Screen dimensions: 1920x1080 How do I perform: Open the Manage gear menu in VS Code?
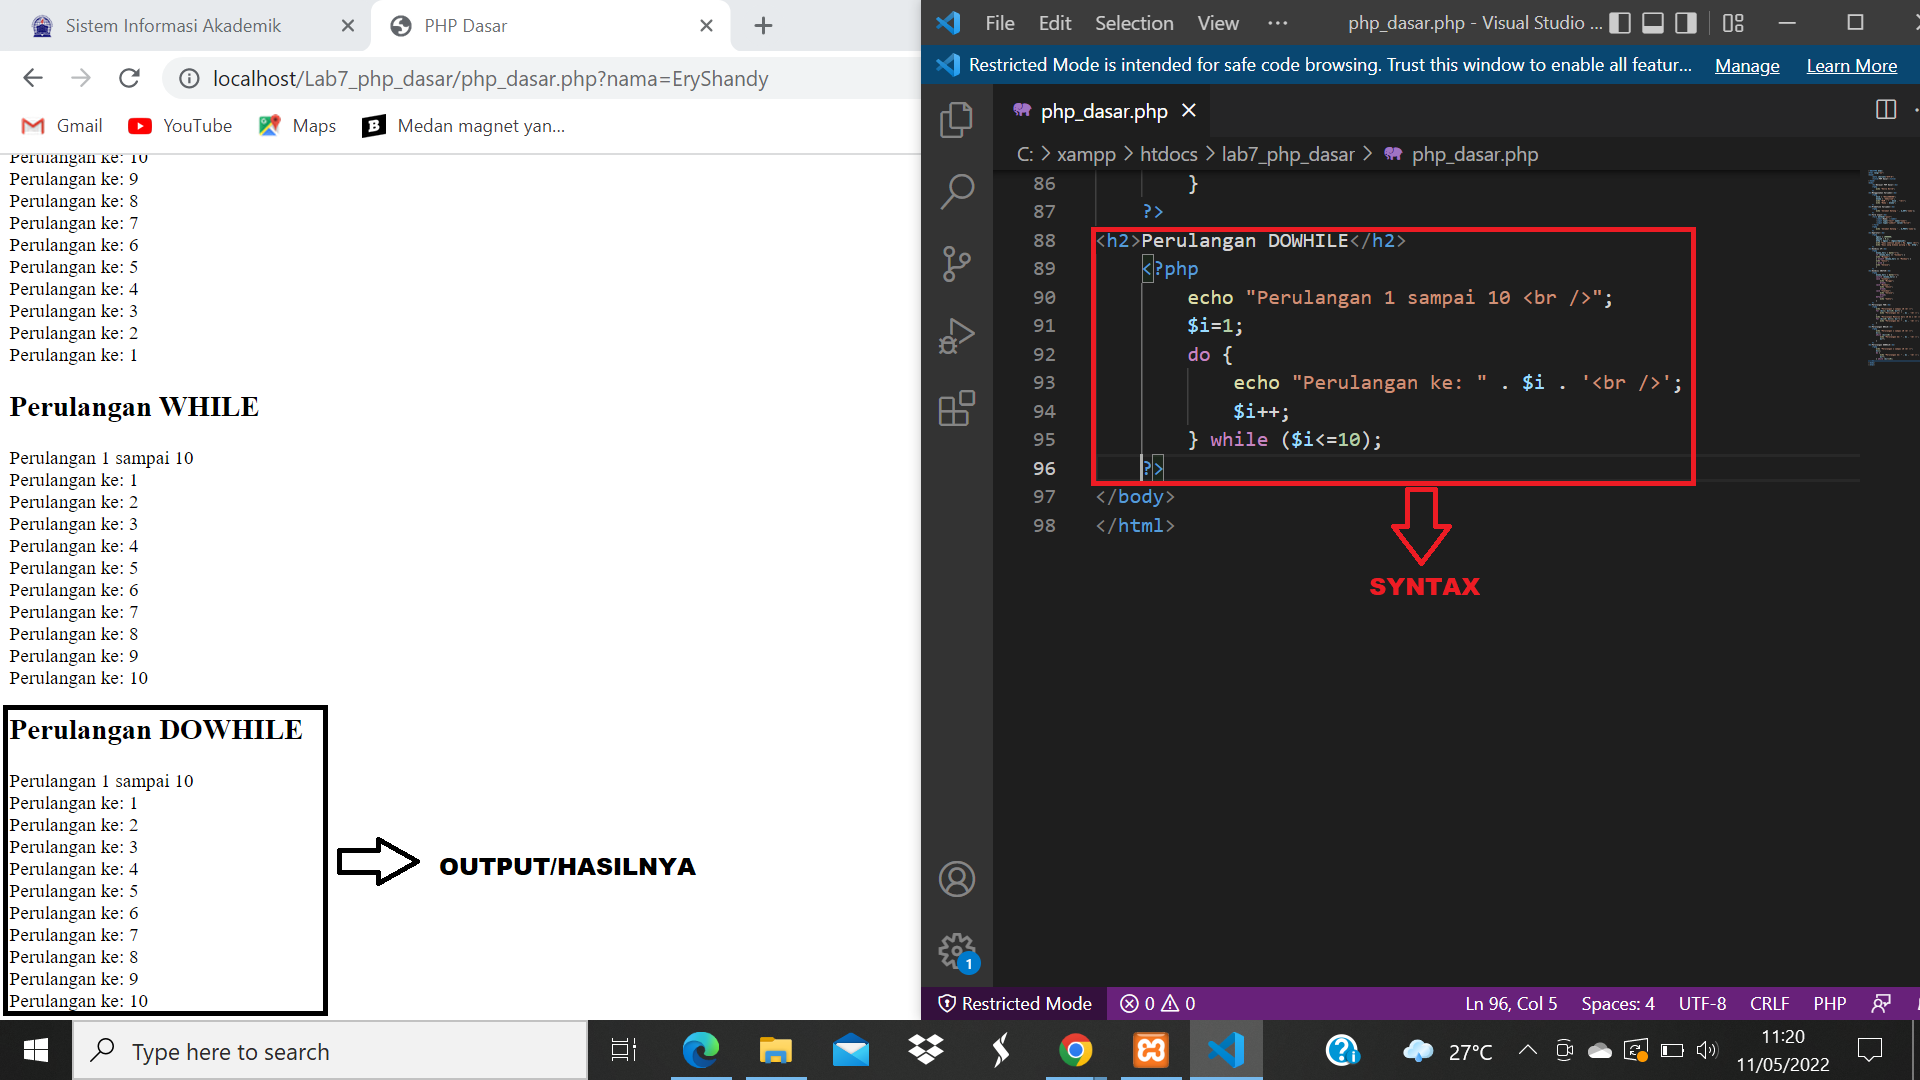(x=957, y=951)
